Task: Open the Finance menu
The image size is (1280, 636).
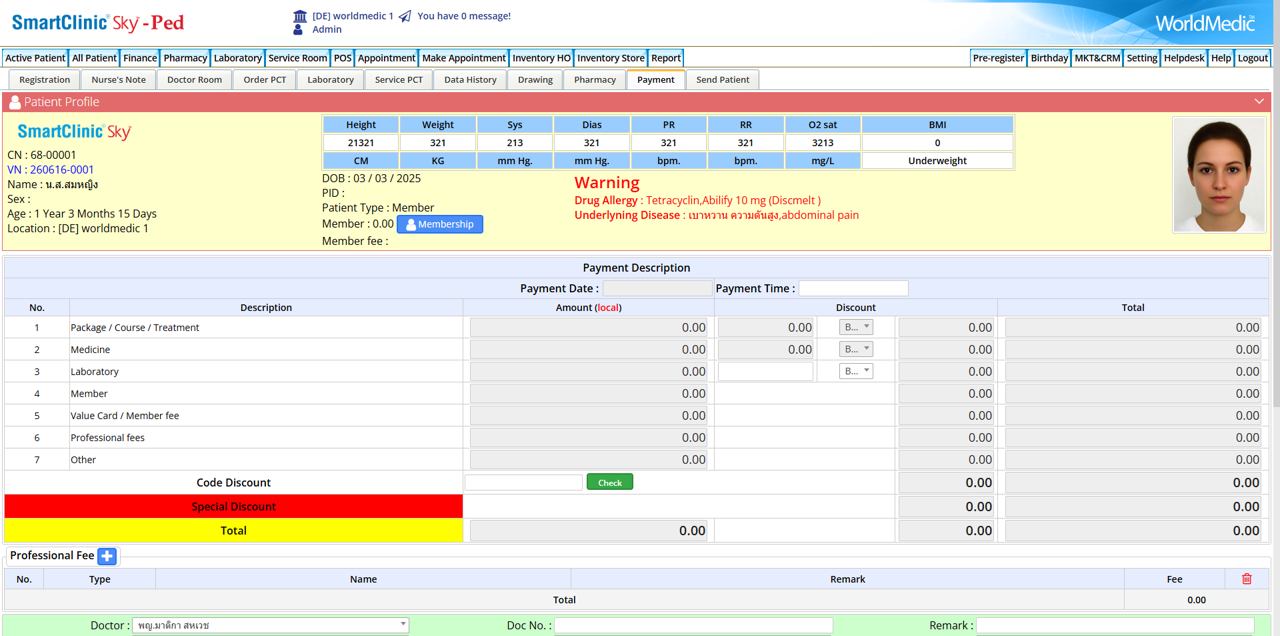Action: coord(140,58)
